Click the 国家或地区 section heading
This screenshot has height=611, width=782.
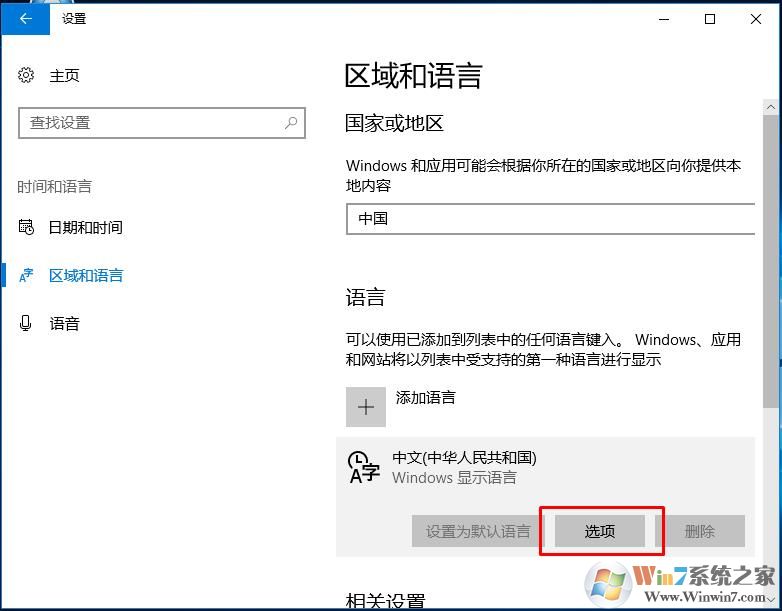(394, 123)
